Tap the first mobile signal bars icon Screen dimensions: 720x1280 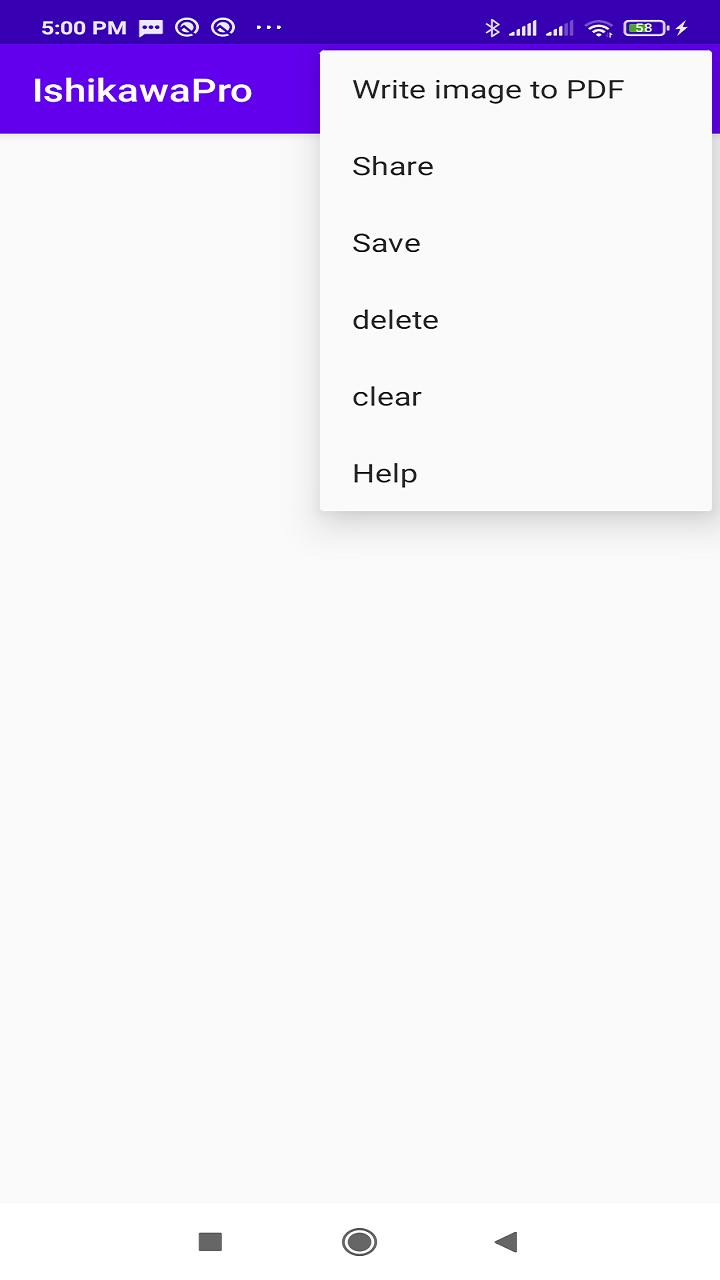click(523, 28)
